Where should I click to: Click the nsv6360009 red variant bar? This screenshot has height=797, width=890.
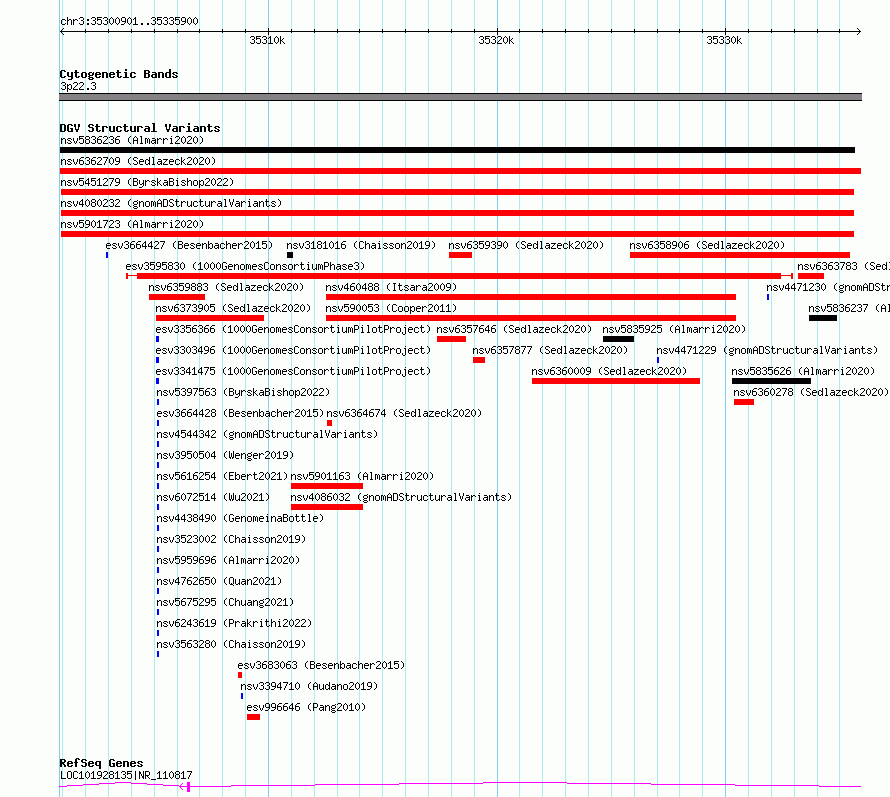coord(616,381)
